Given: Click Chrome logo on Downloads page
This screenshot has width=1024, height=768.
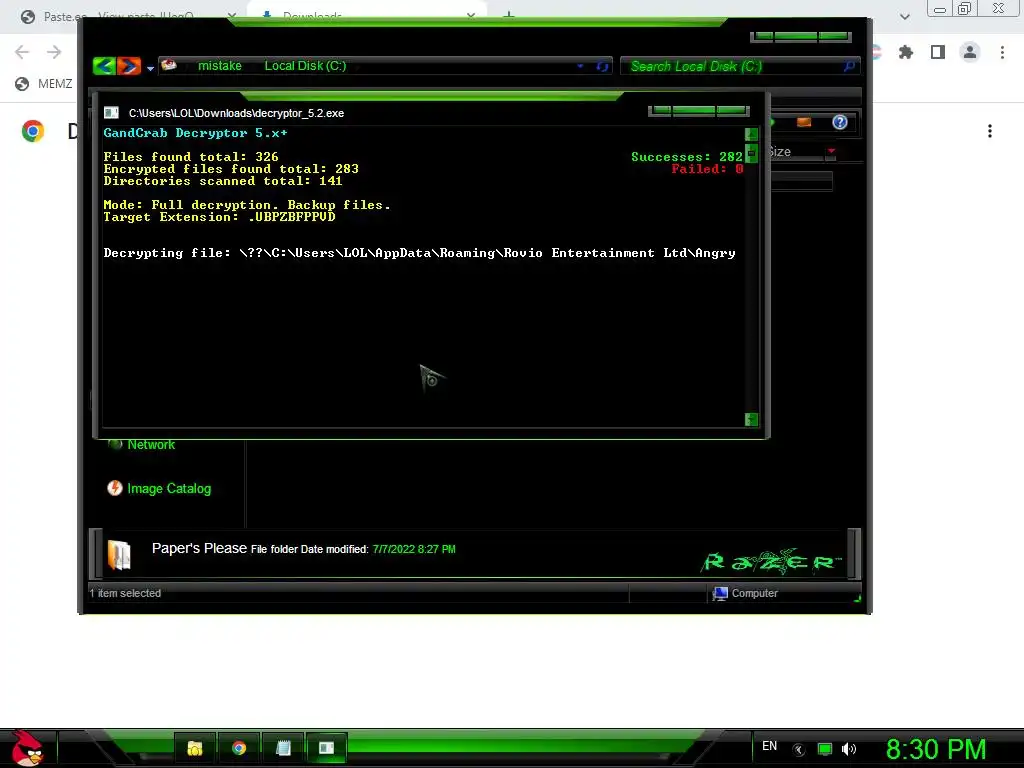Looking at the screenshot, I should 33,131.
